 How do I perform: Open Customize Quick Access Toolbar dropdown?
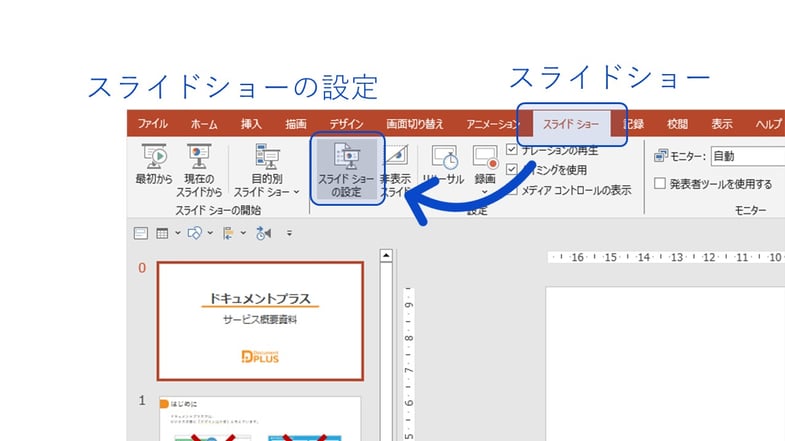point(289,233)
